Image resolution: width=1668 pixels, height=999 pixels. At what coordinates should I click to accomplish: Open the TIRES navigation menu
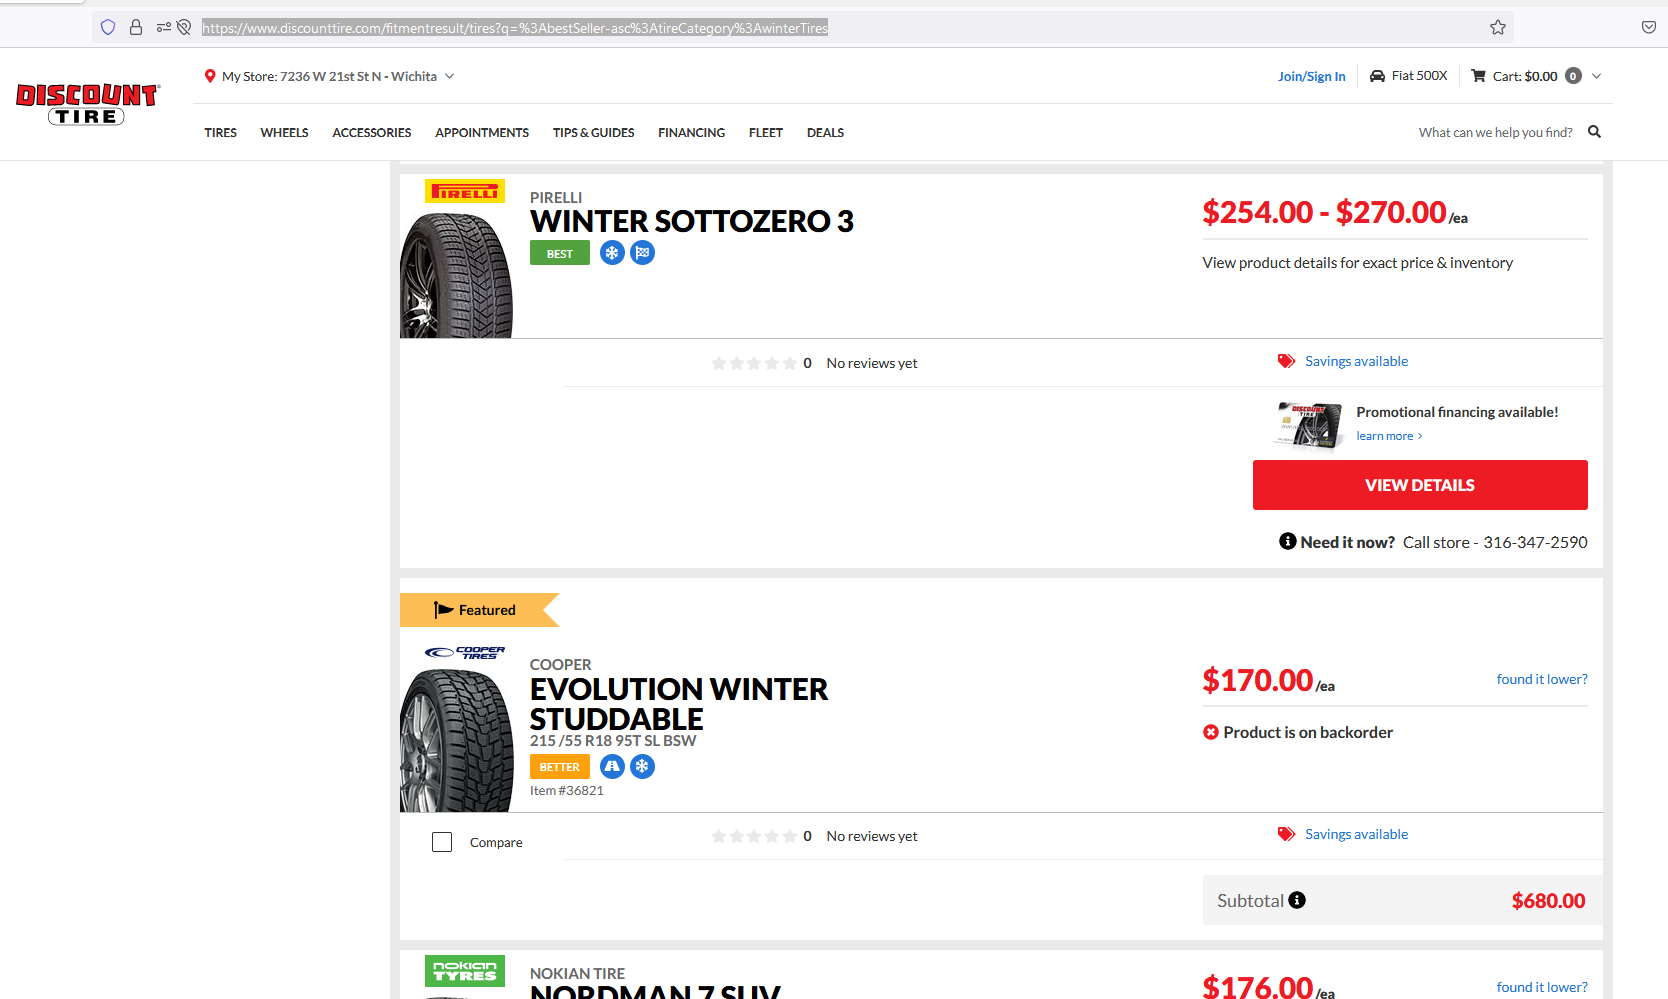(220, 132)
